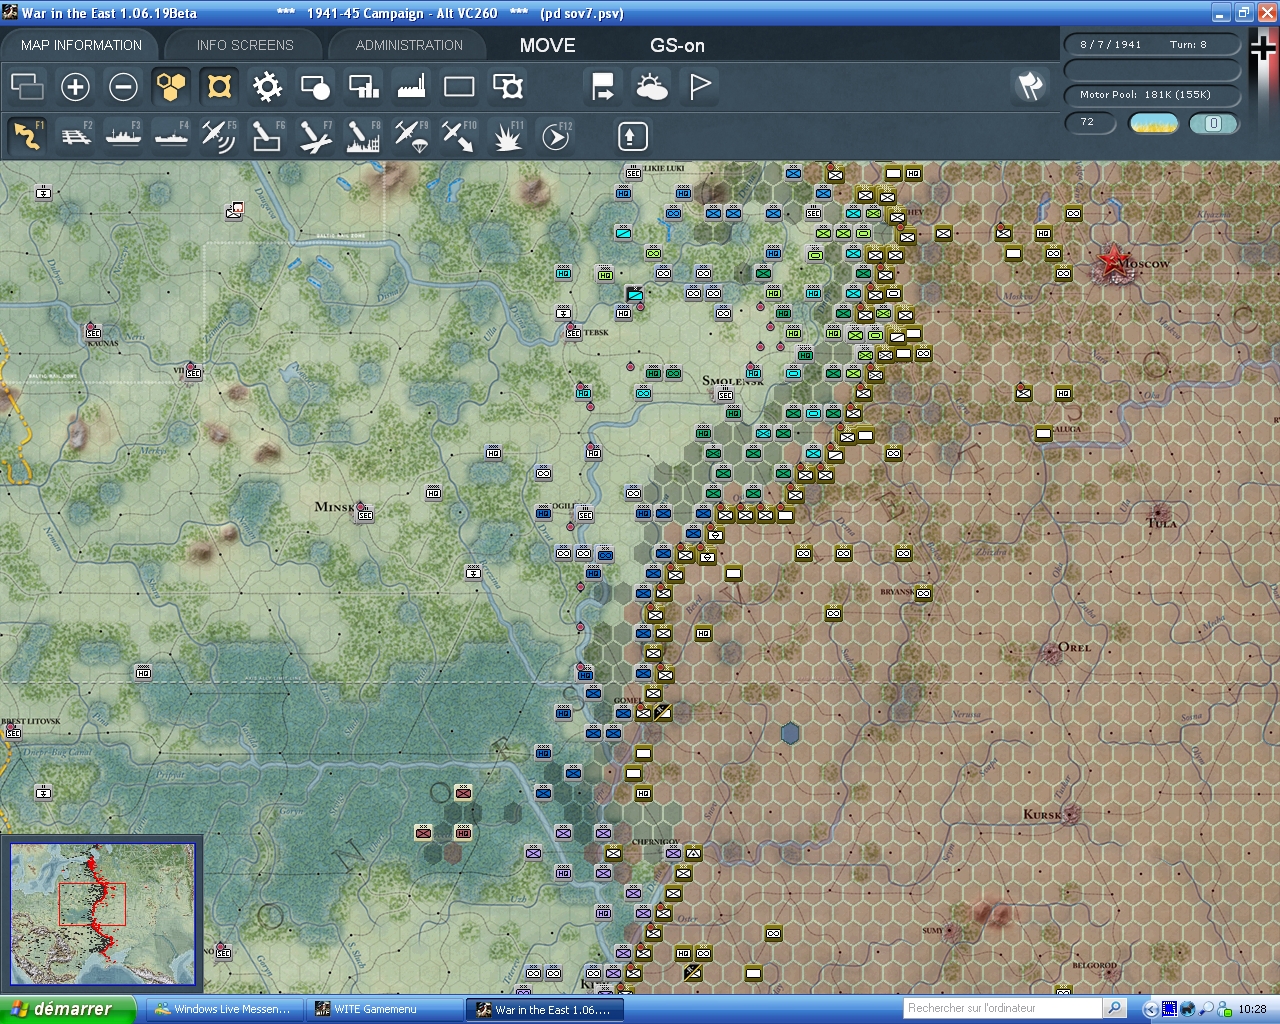Click the light-blue counter showing 0
The height and width of the screenshot is (1024, 1280).
click(1214, 123)
